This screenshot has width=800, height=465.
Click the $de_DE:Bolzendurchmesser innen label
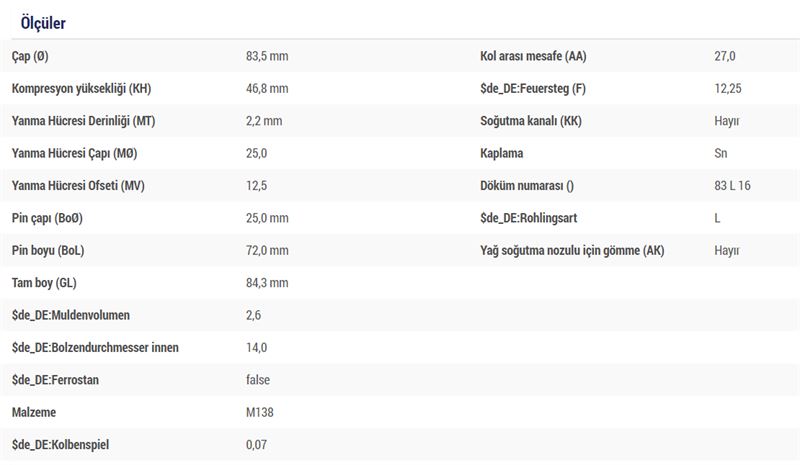[95, 348]
